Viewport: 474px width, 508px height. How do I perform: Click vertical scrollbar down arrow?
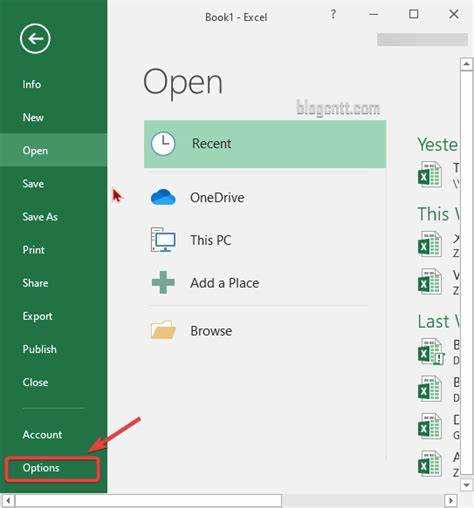(467, 485)
